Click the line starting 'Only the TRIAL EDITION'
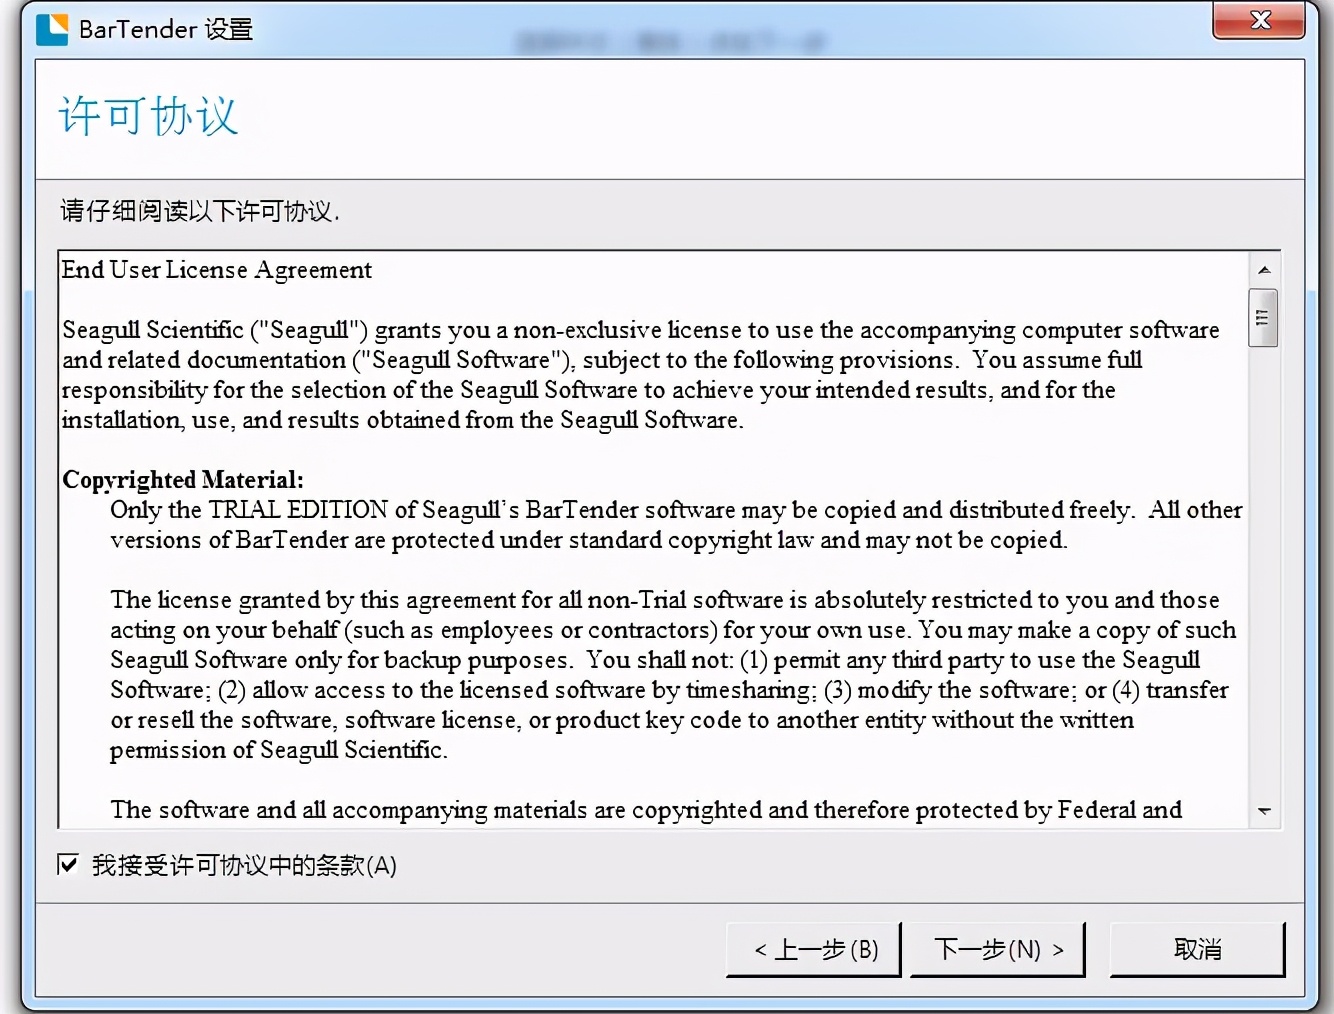The width and height of the screenshot is (1334, 1014). [x=676, y=510]
